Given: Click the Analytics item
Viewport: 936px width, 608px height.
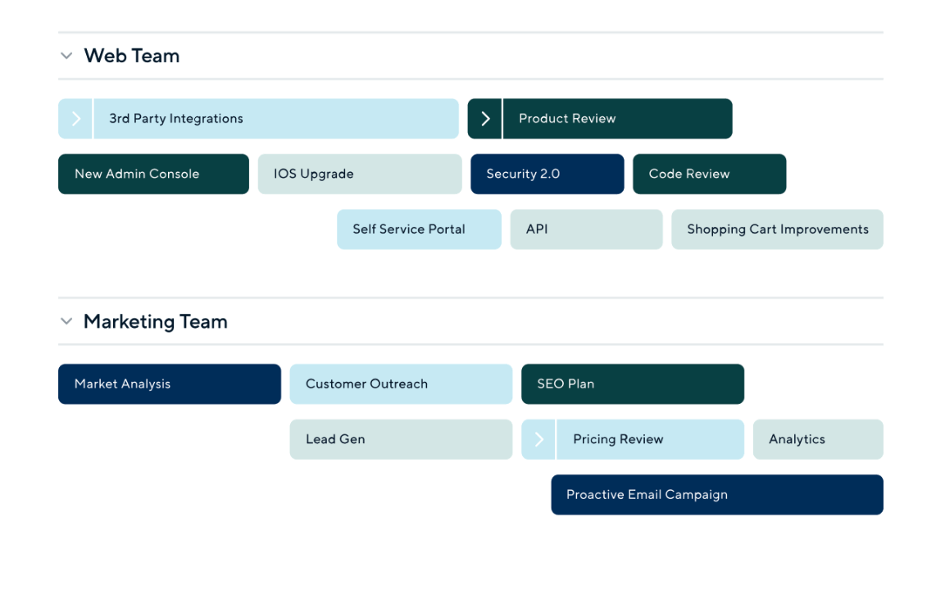Looking at the screenshot, I should pyautogui.click(x=818, y=440).
